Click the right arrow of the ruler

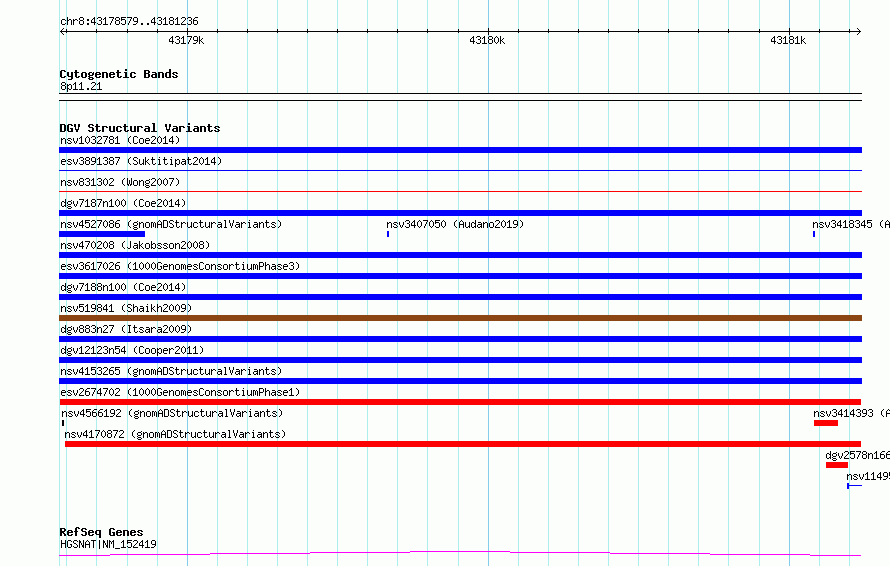(858, 31)
